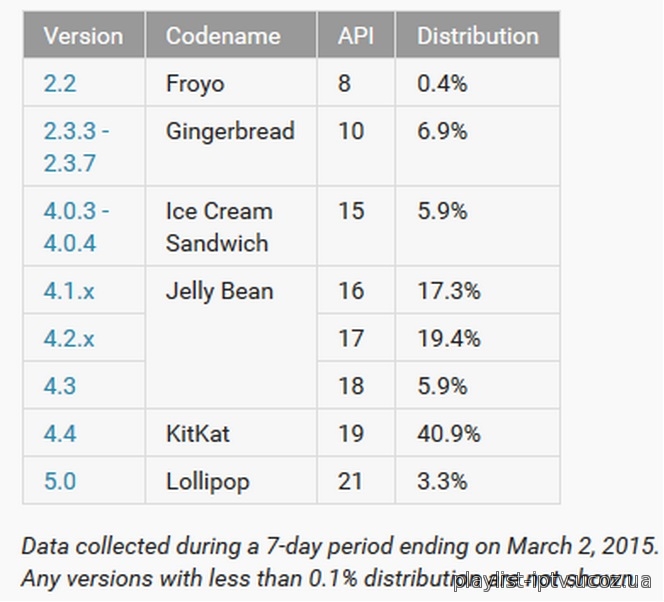This screenshot has width=664, height=602.
Task: Select the 19.4% distribution cell
Action: (x=478, y=337)
